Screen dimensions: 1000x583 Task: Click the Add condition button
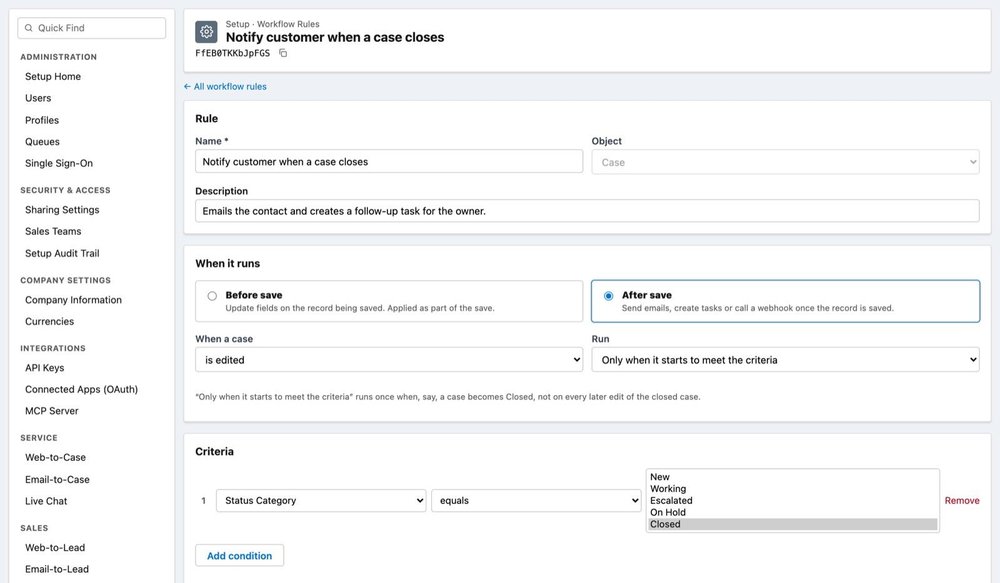[239, 556]
